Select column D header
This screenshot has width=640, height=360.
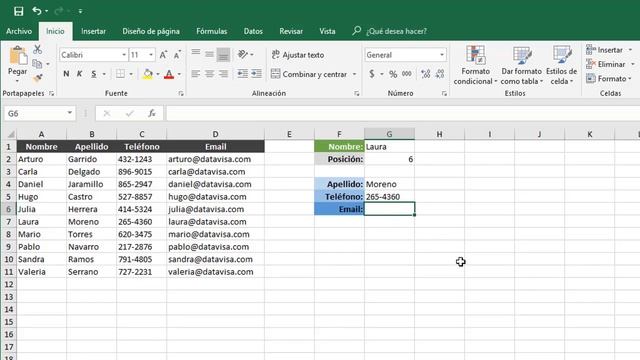pos(216,134)
